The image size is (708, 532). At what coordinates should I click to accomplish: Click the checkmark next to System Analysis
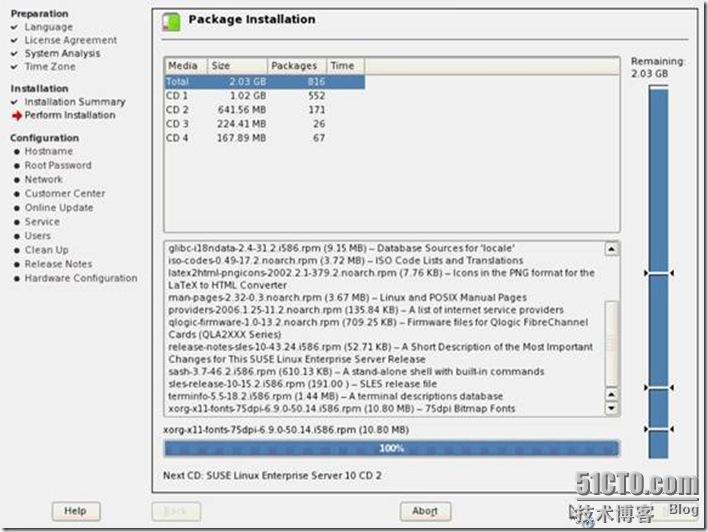point(14,53)
